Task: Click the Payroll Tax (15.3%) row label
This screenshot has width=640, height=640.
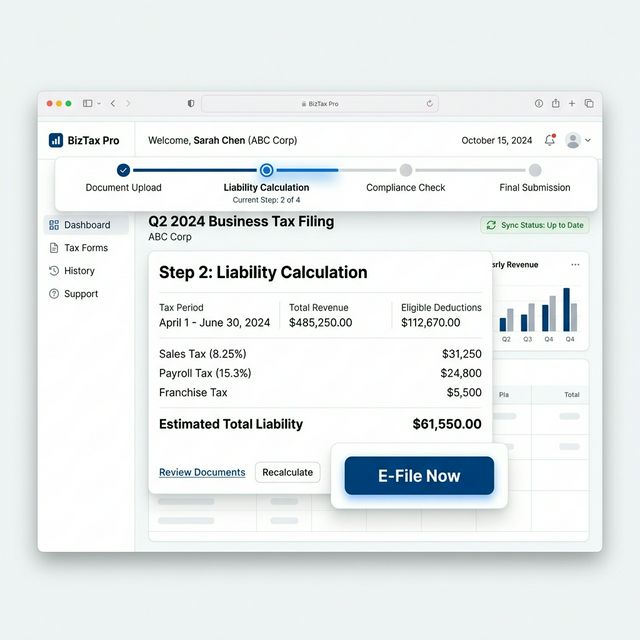Action: [205, 373]
